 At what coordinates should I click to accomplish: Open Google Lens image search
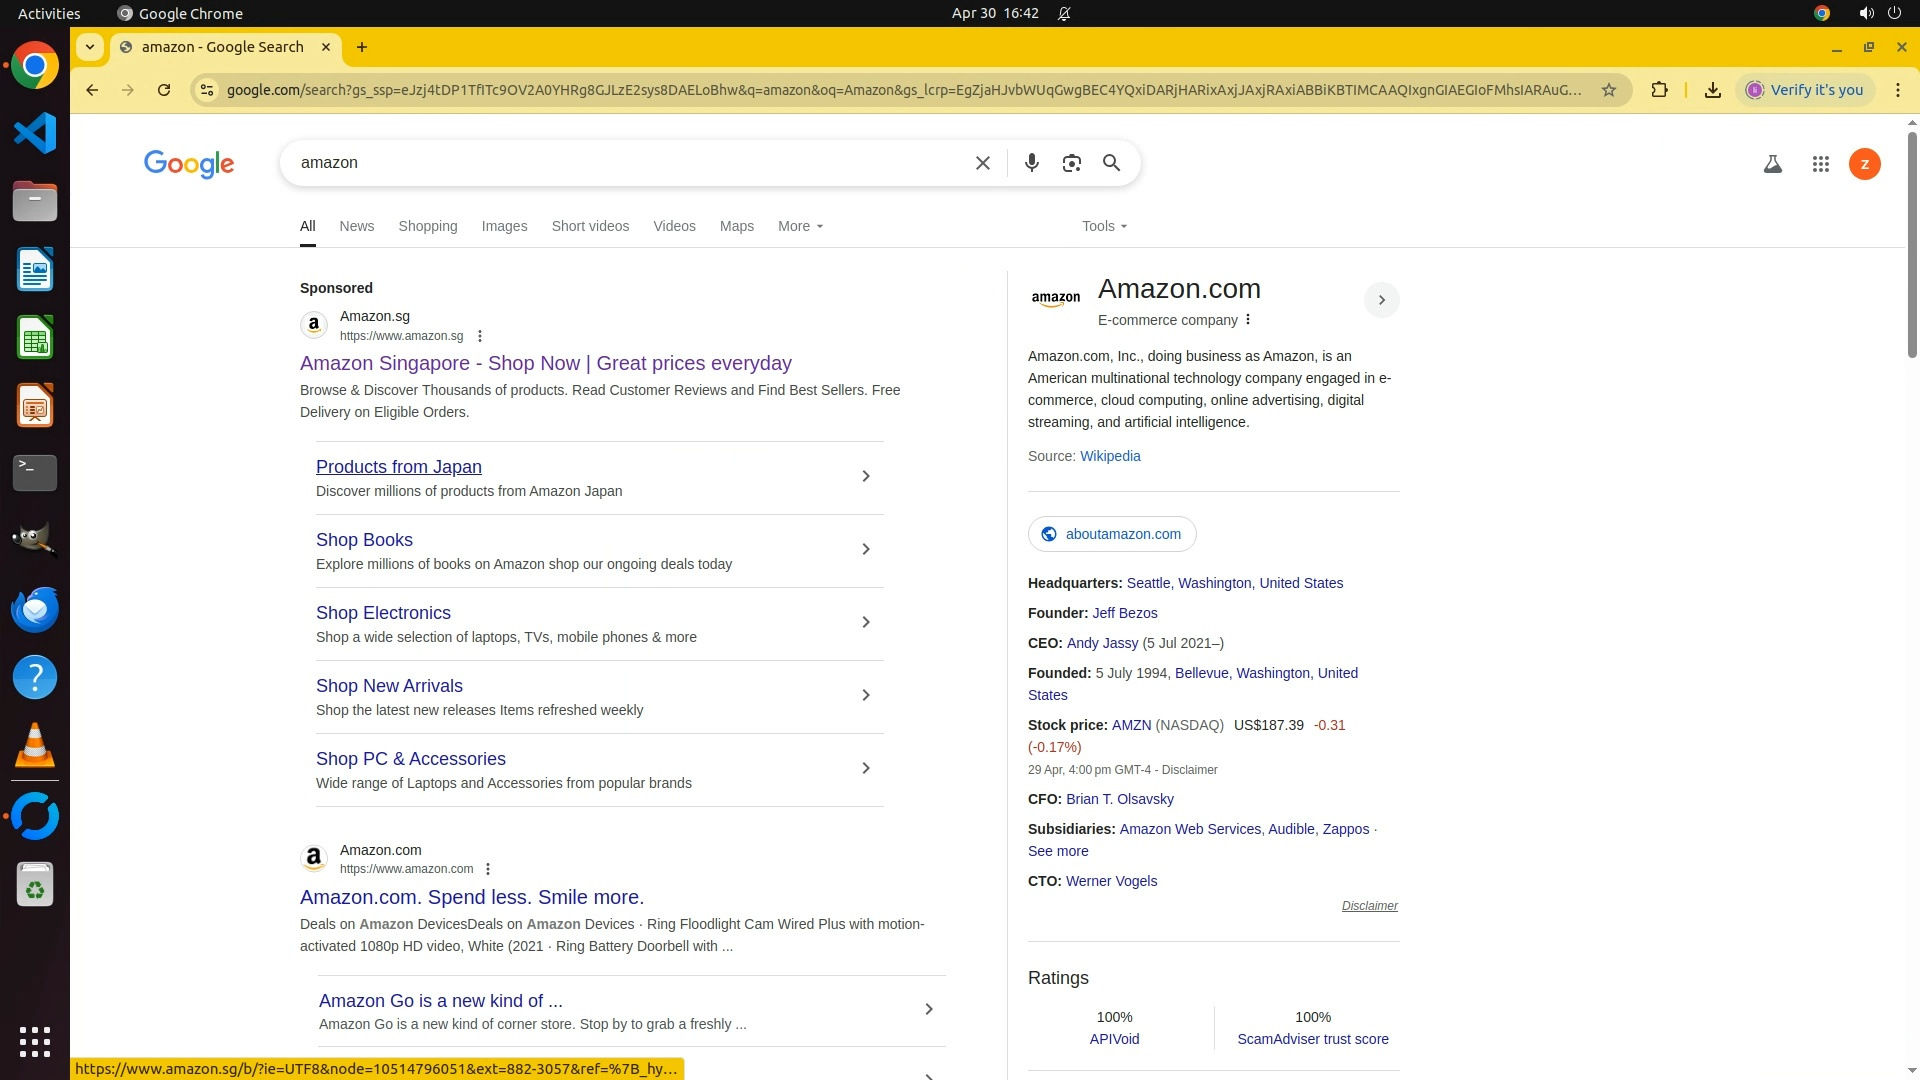pos(1071,163)
